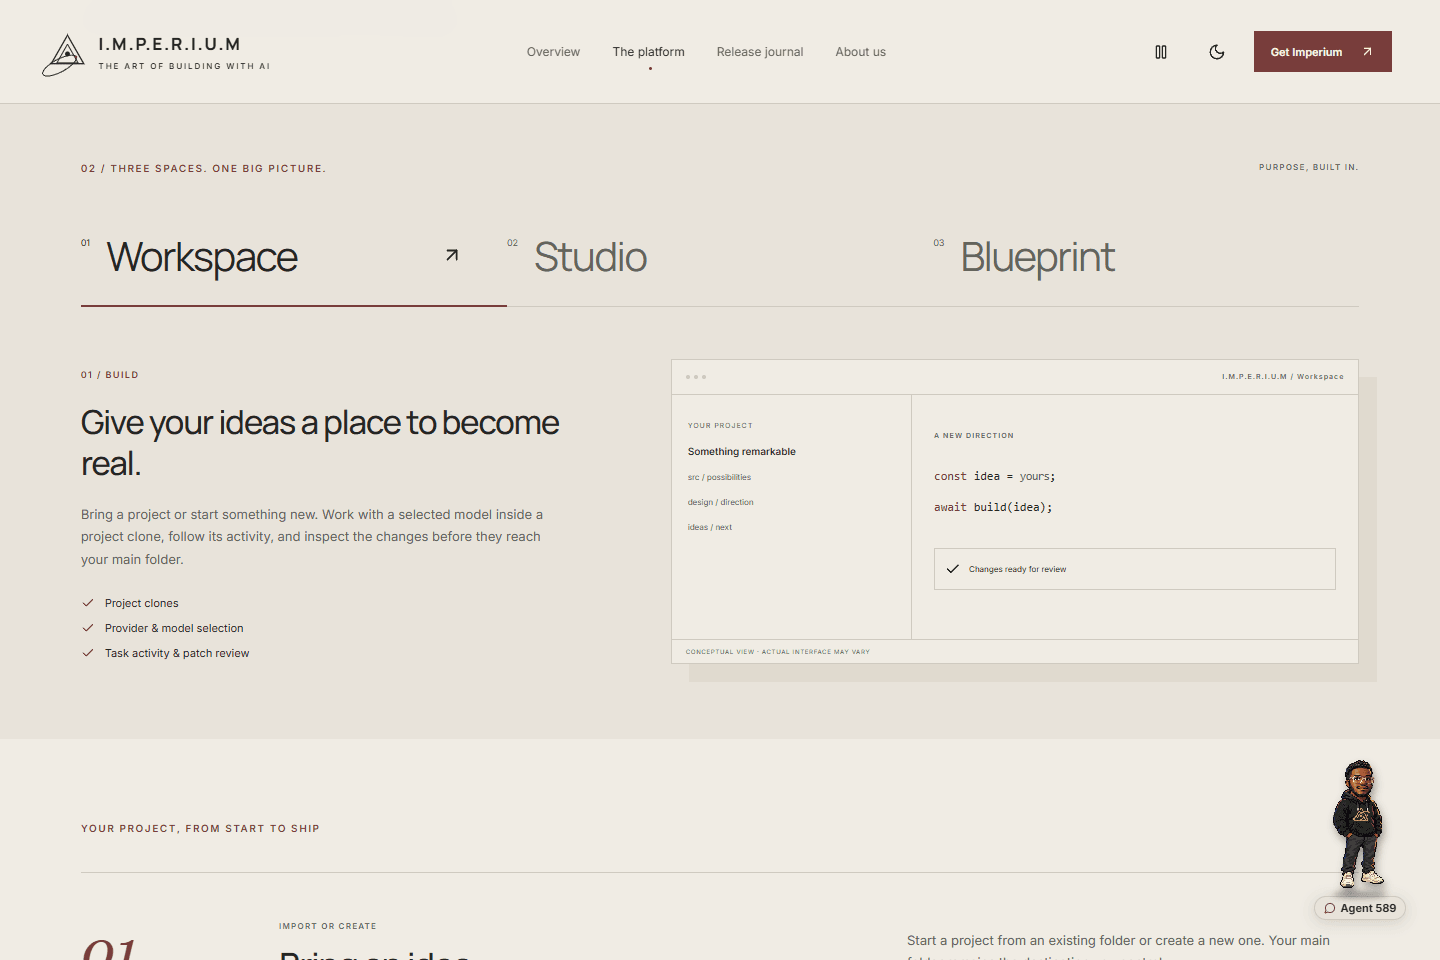Open The platform nav item

649,52
